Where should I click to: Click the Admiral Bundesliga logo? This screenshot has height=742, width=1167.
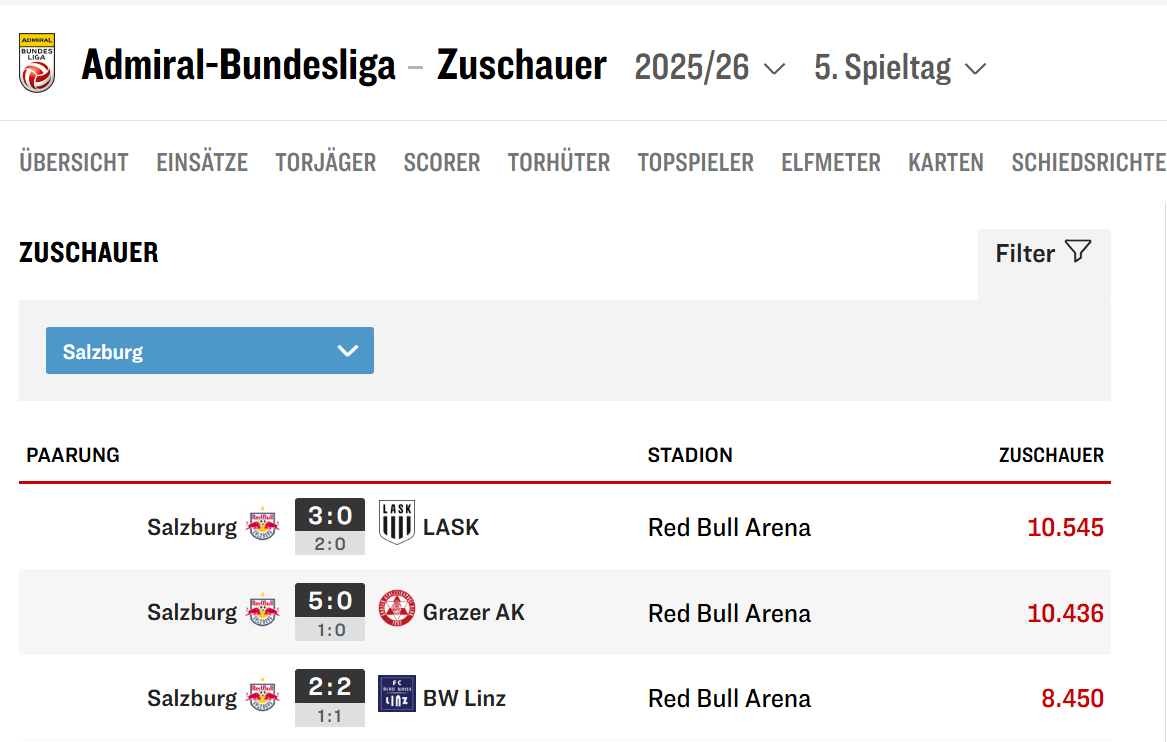[x=37, y=63]
